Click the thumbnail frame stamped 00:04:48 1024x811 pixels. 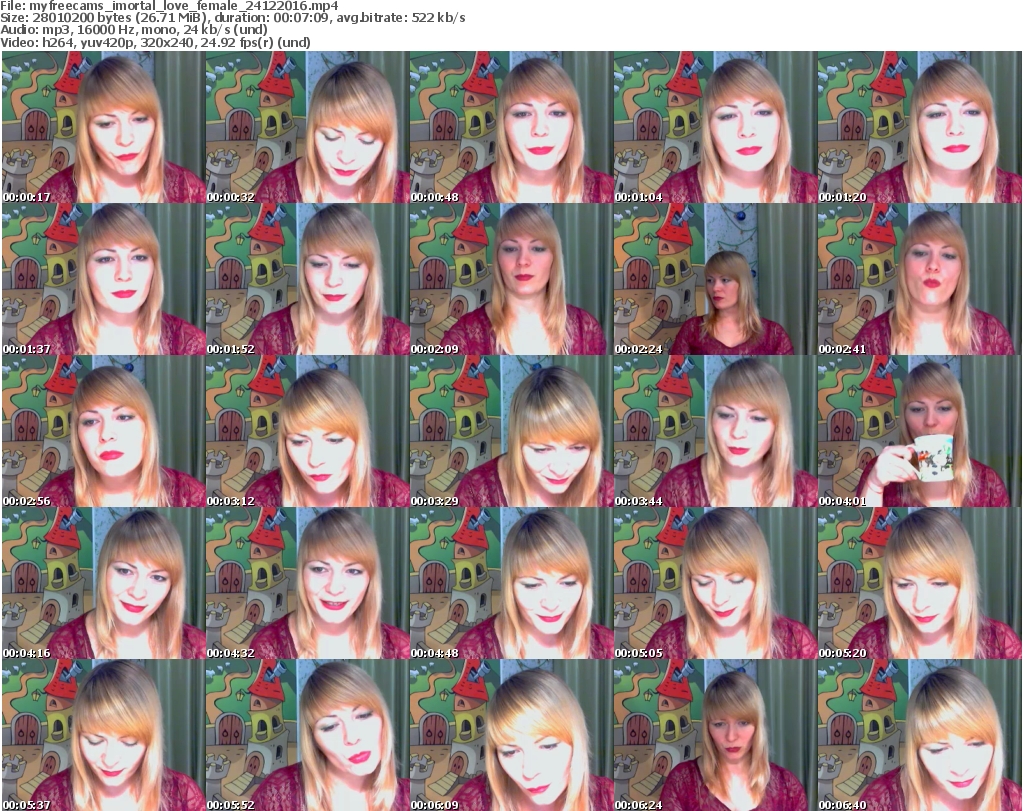[x=511, y=583]
